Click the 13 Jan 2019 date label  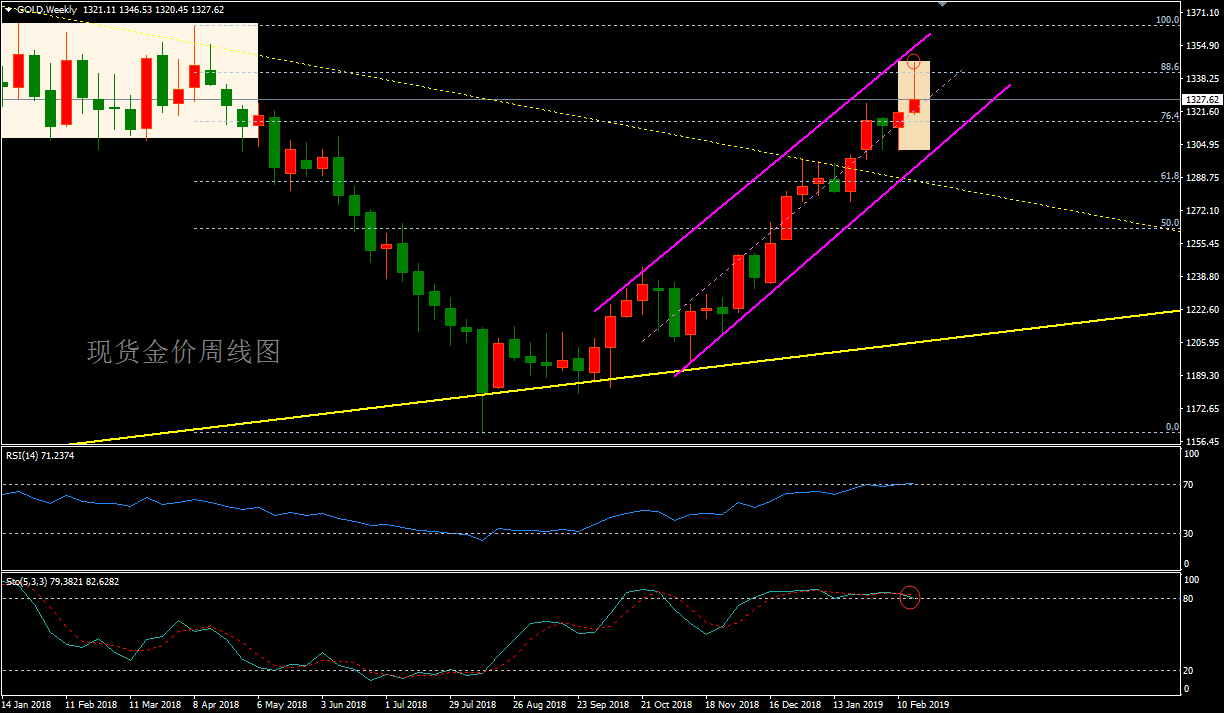pos(859,704)
